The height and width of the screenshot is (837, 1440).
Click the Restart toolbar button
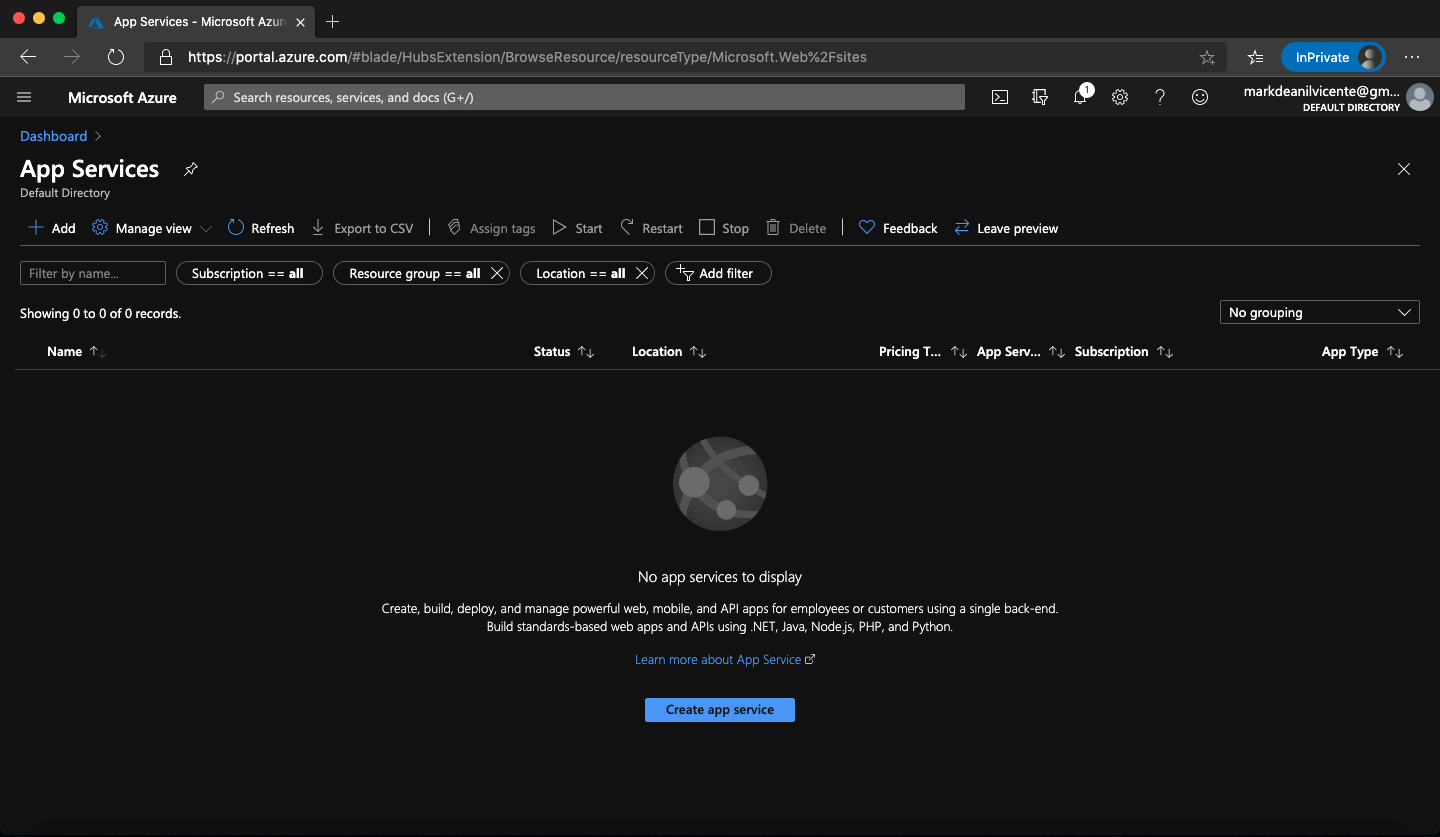[651, 228]
